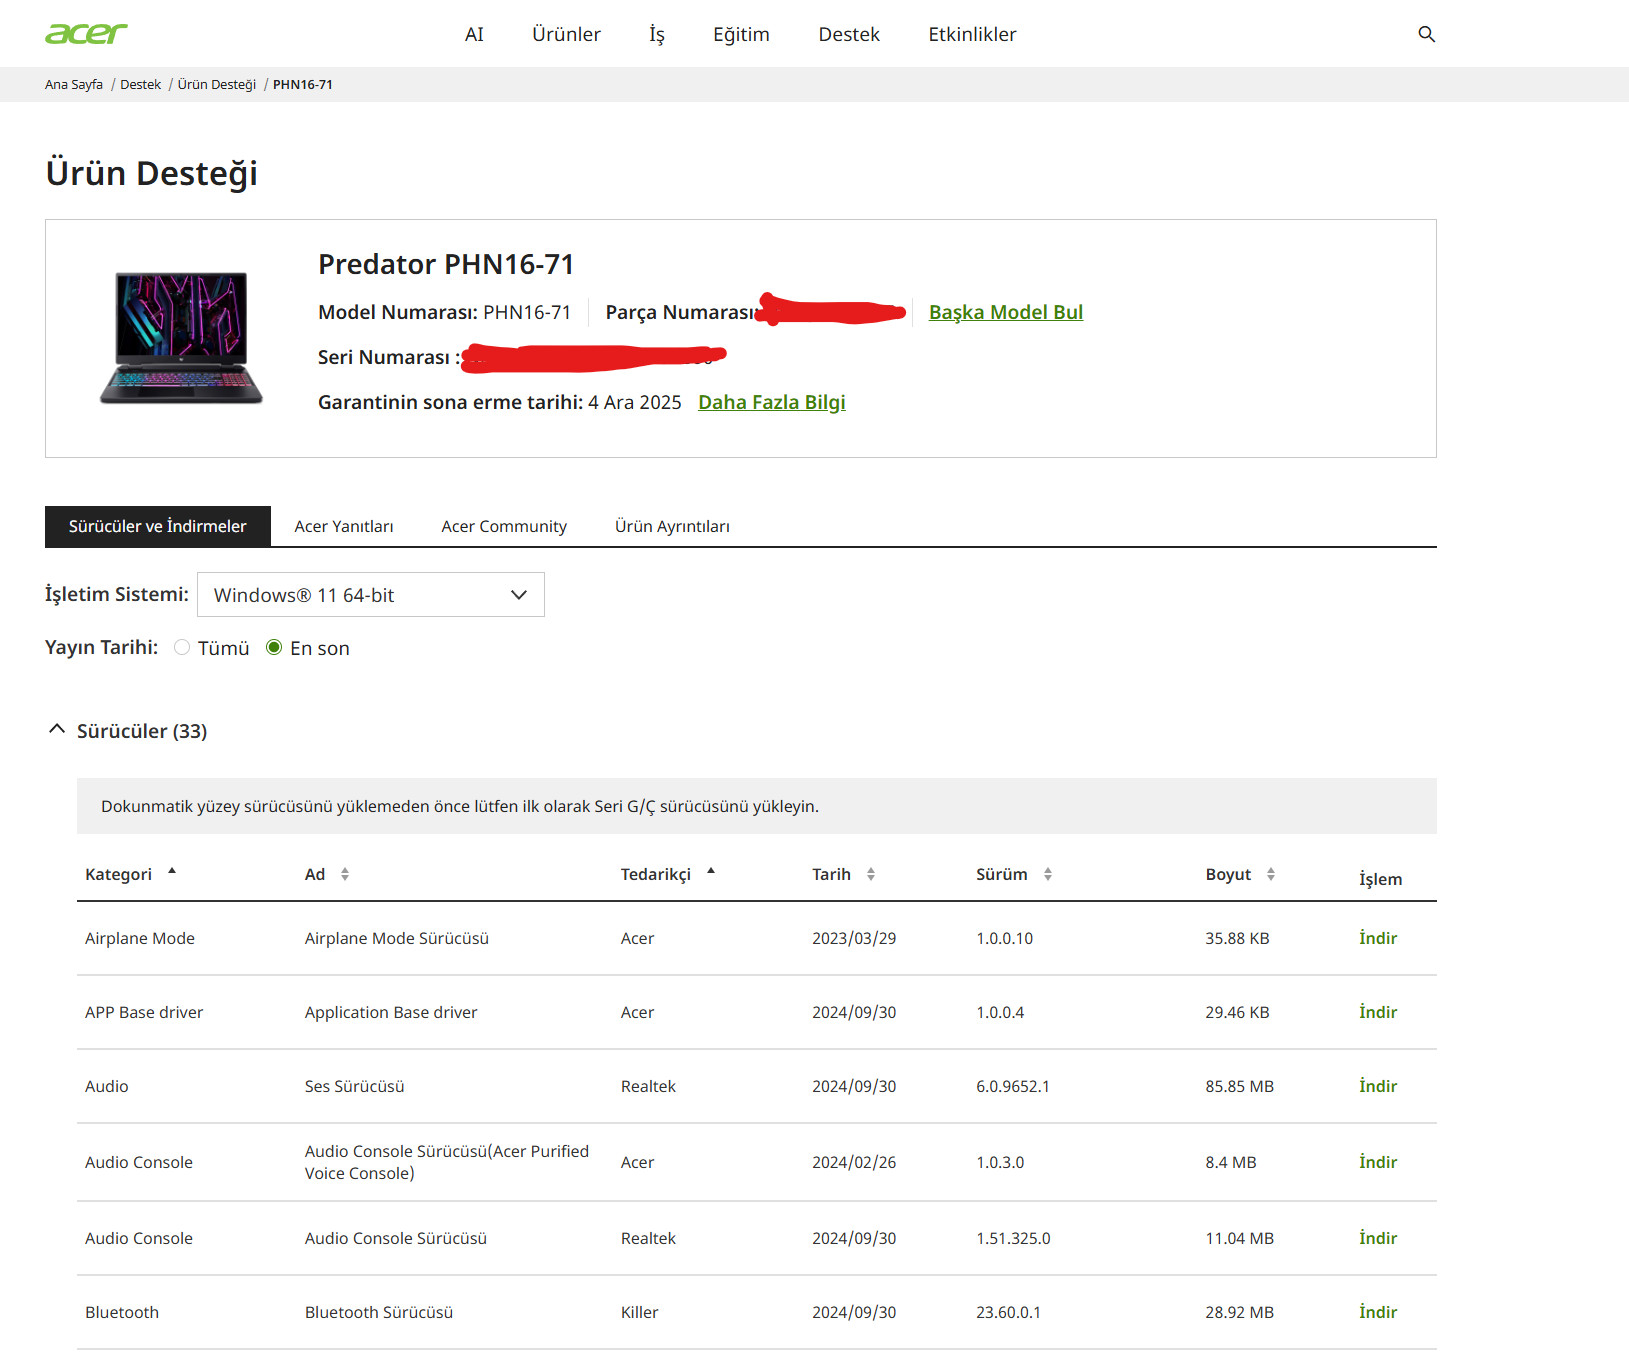Viewport: 1629px width, 1357px height.
Task: Download the Bluetooth Sürücüsü driver
Action: click(1378, 1312)
